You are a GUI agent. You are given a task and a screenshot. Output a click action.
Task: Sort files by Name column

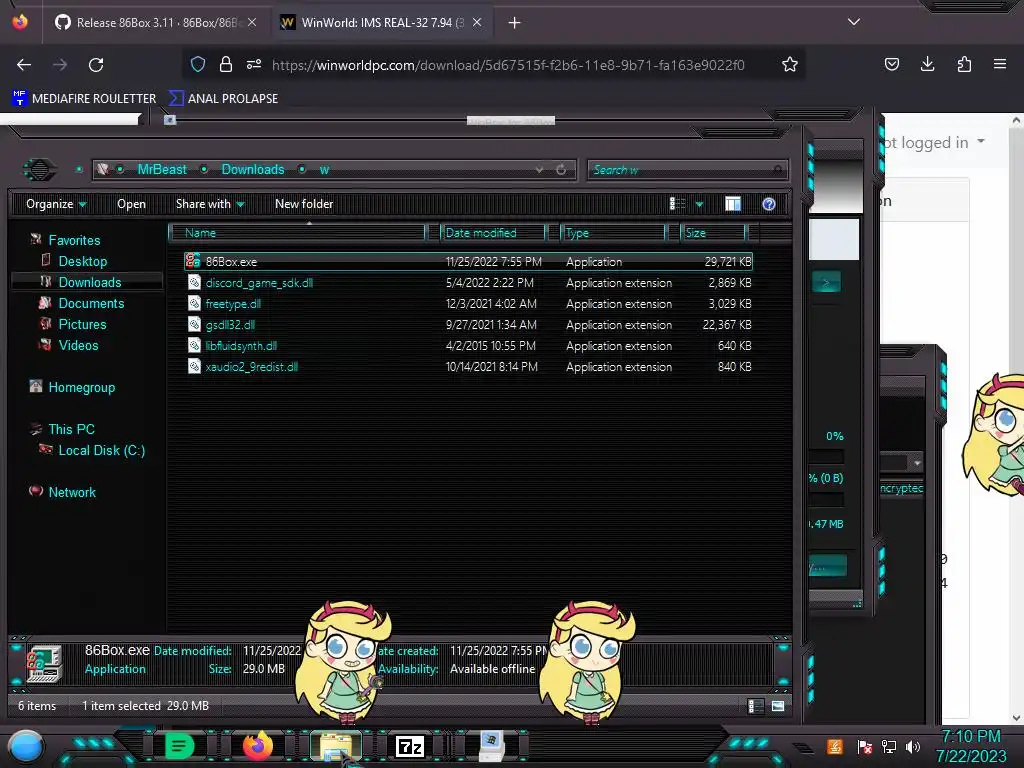pos(297,232)
